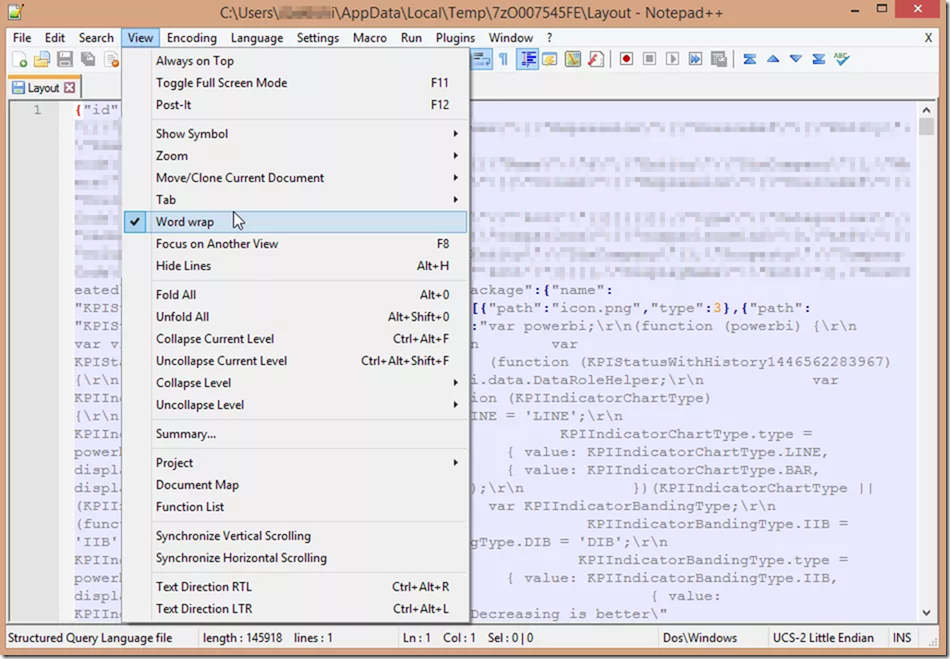Screen dimensions: 950x659
Task: Expand the Zoom submenu
Action: tap(296, 156)
